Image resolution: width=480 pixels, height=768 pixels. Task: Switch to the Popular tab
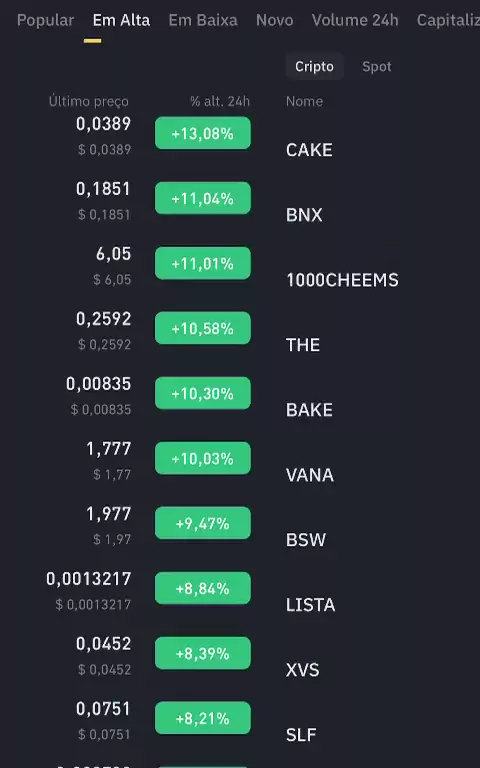click(45, 20)
